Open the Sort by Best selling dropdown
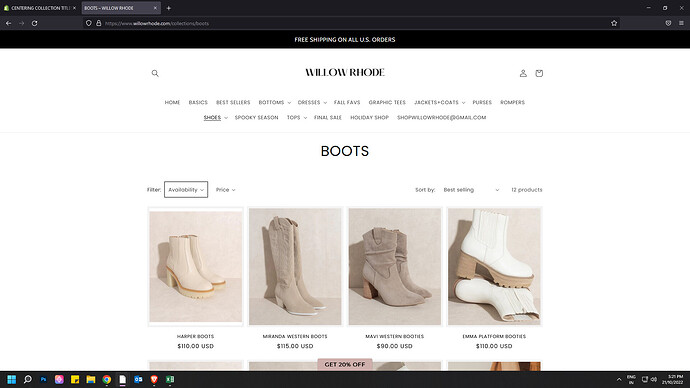Image resolution: width=690 pixels, height=388 pixels. click(x=471, y=190)
